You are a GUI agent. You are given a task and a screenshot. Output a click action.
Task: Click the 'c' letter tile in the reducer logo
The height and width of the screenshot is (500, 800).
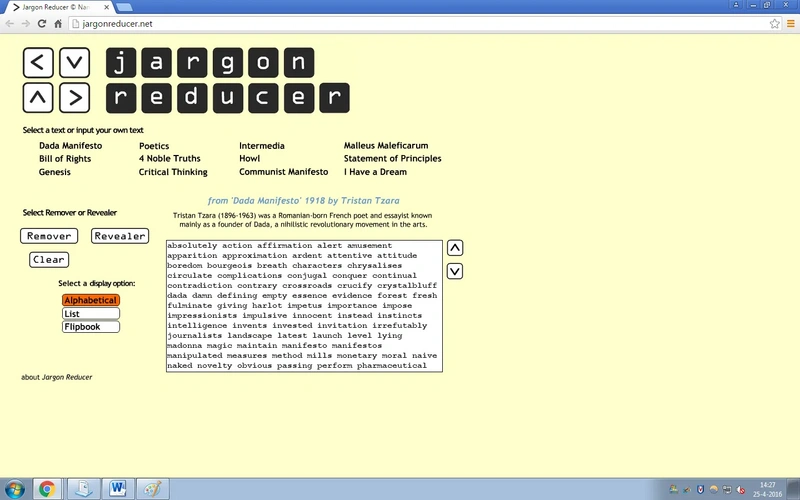tap(263, 97)
